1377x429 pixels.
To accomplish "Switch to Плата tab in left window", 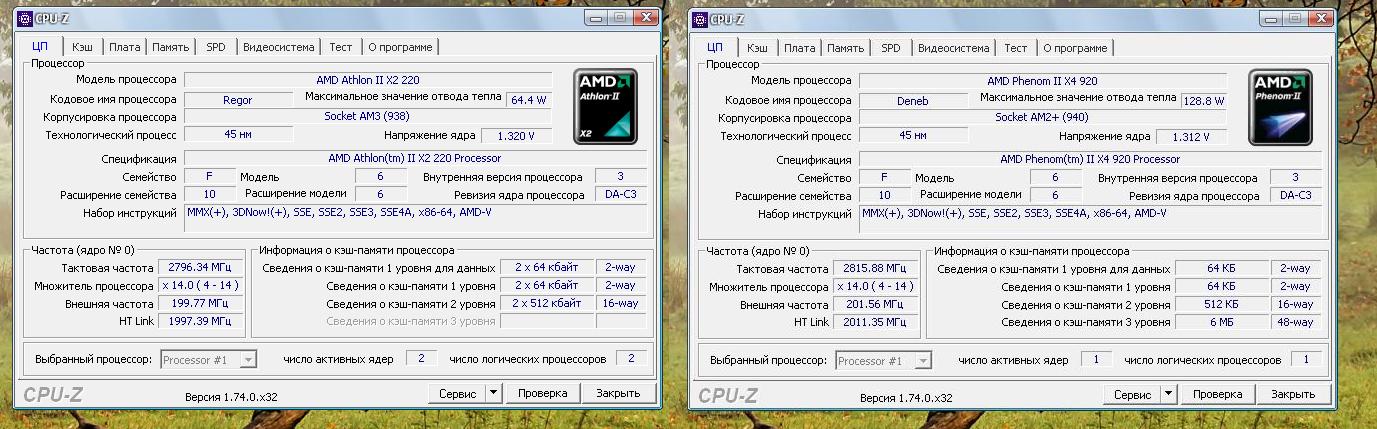I will pyautogui.click(x=124, y=47).
